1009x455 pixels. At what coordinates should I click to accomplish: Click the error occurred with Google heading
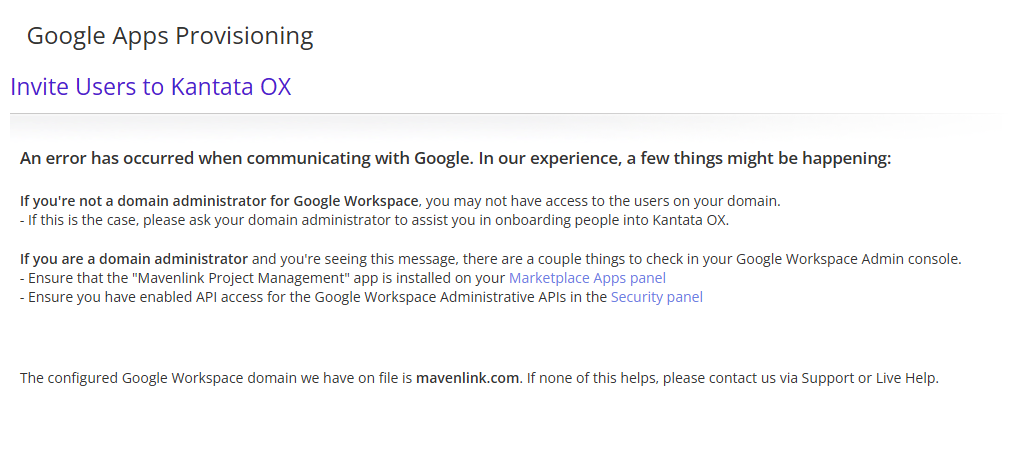click(455, 158)
